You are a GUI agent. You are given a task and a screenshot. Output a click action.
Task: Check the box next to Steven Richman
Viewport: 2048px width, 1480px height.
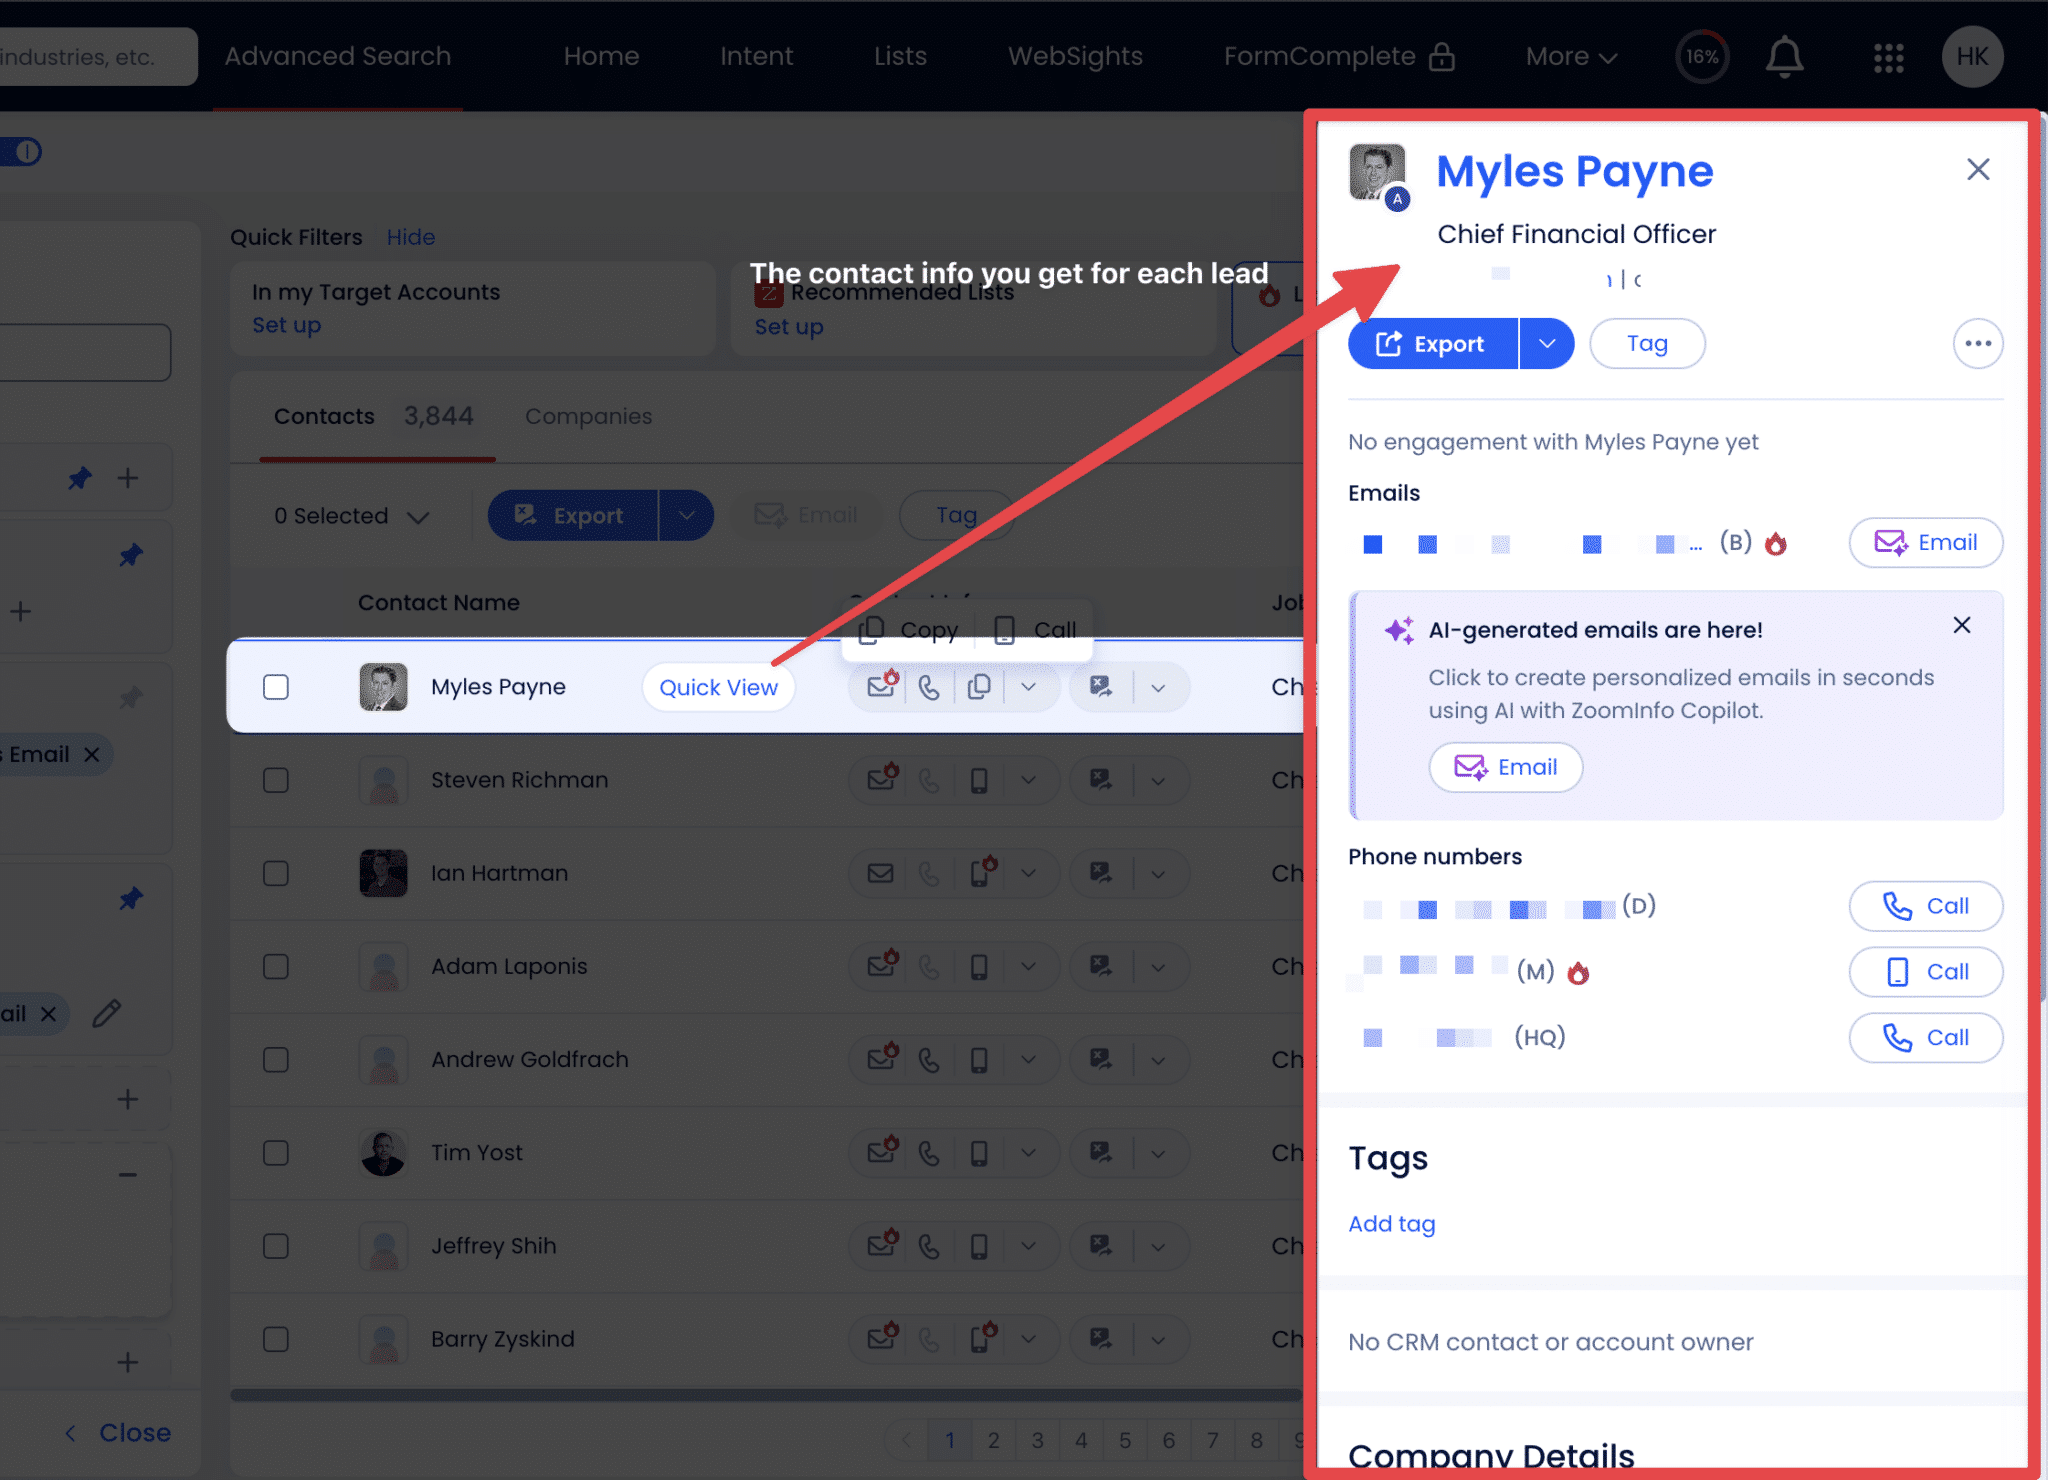pyautogui.click(x=276, y=780)
